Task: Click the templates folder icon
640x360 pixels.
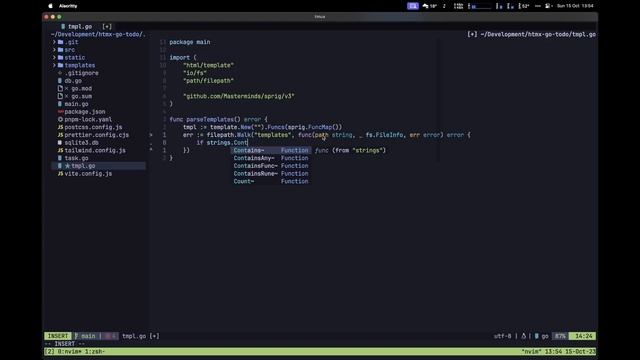Action: [x=60, y=65]
